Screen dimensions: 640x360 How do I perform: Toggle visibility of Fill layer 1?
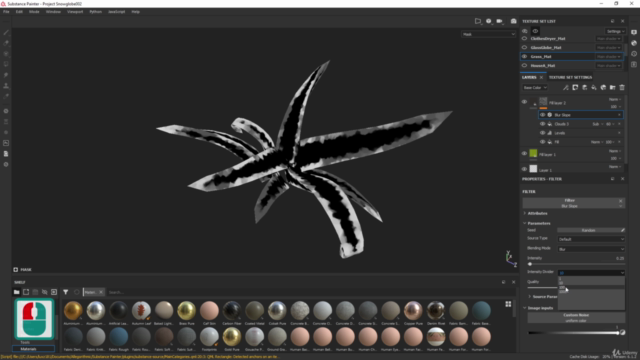(x=524, y=154)
